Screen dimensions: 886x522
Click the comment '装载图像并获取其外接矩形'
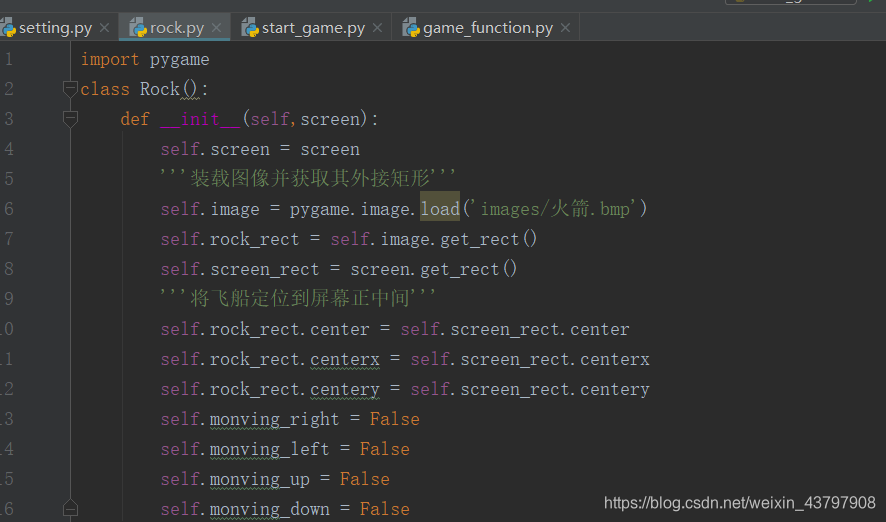point(310,179)
